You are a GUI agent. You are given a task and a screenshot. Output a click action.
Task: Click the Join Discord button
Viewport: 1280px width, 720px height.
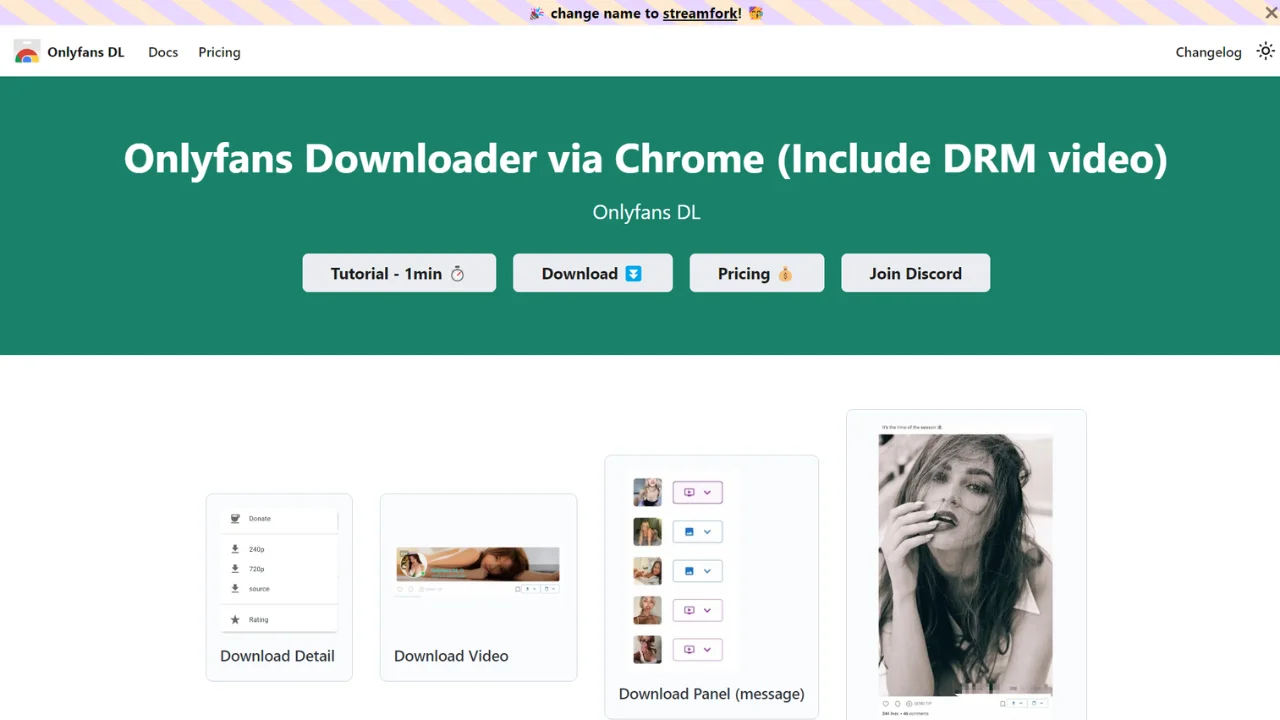tap(915, 273)
